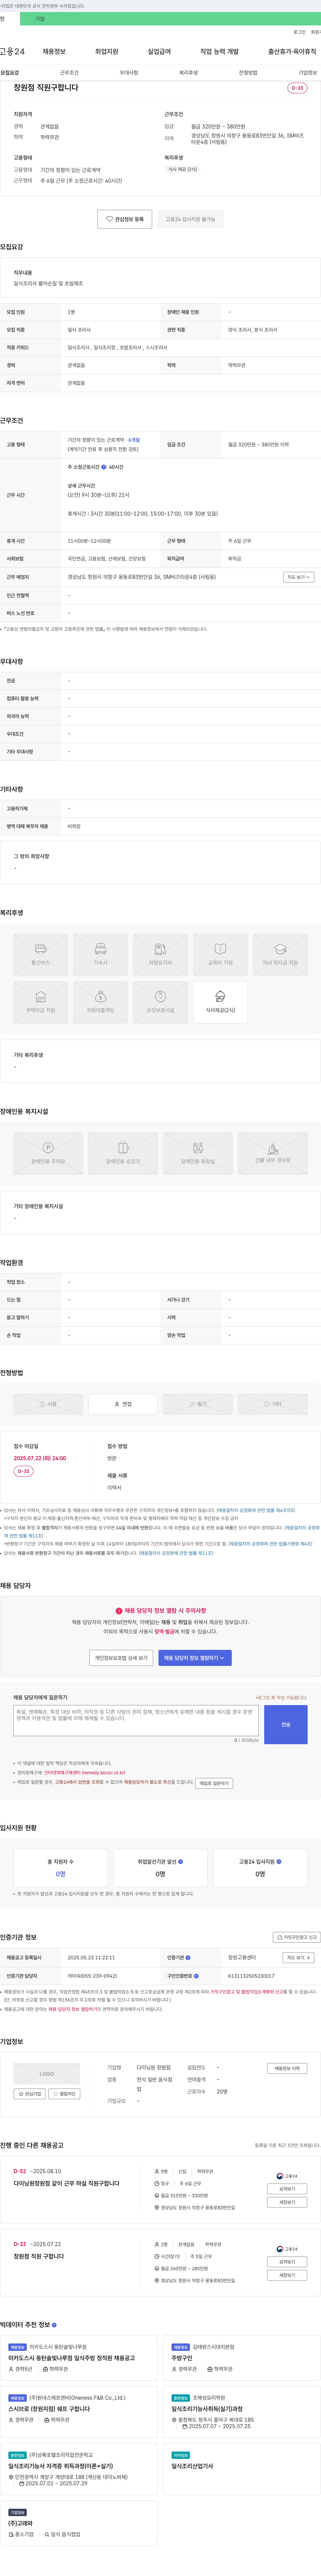
Task: Click 요약보기 for the D-33 posting
Action: [287, 2262]
